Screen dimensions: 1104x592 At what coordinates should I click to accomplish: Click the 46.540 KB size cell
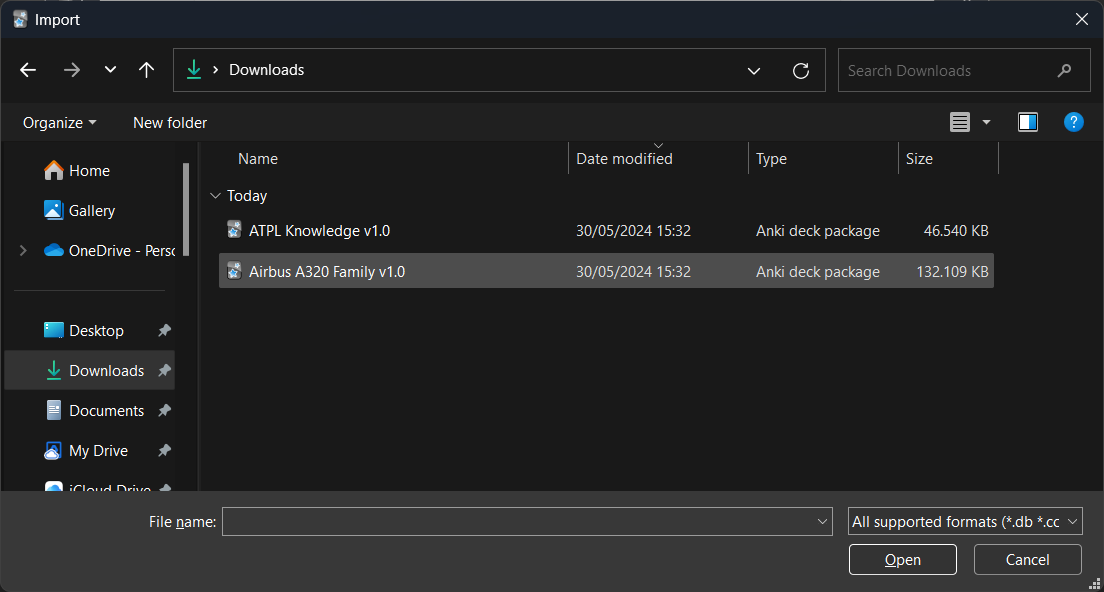click(955, 231)
